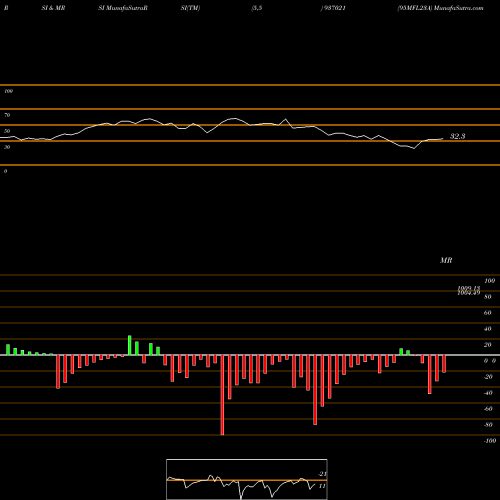Click the MR right-axis label -20
This screenshot has height=500, width=500.
pos(488,377)
